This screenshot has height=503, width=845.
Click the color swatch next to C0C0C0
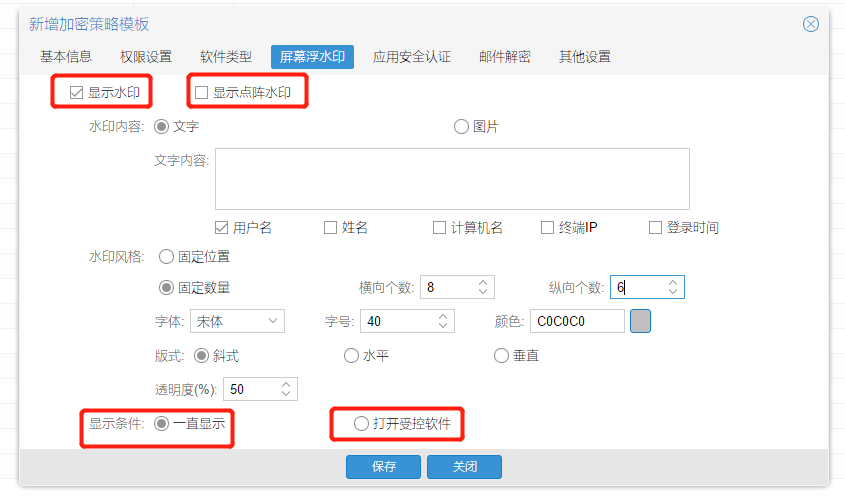click(640, 321)
